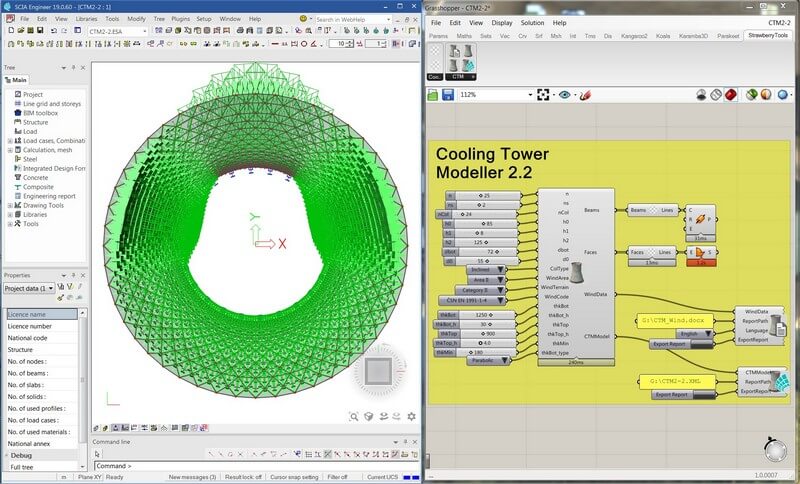The width and height of the screenshot is (800, 484).
Task: Toggle the red shaded preview mode icon
Action: pos(731,95)
